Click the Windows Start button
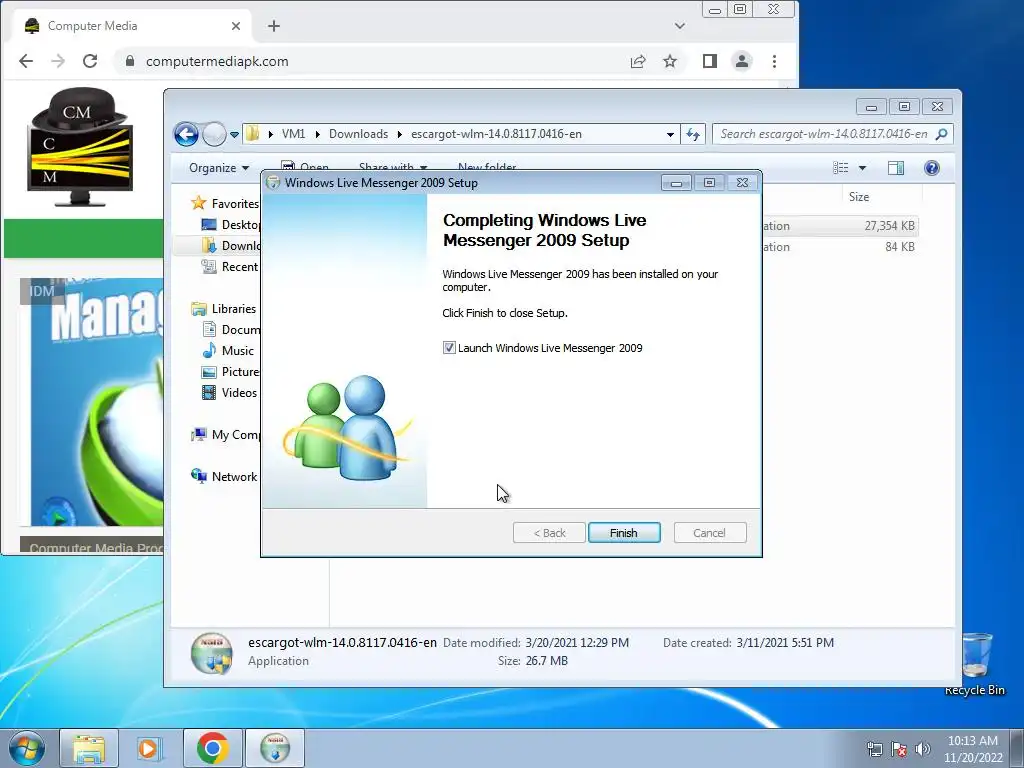Screen dimensions: 1024x768 [x=27, y=748]
